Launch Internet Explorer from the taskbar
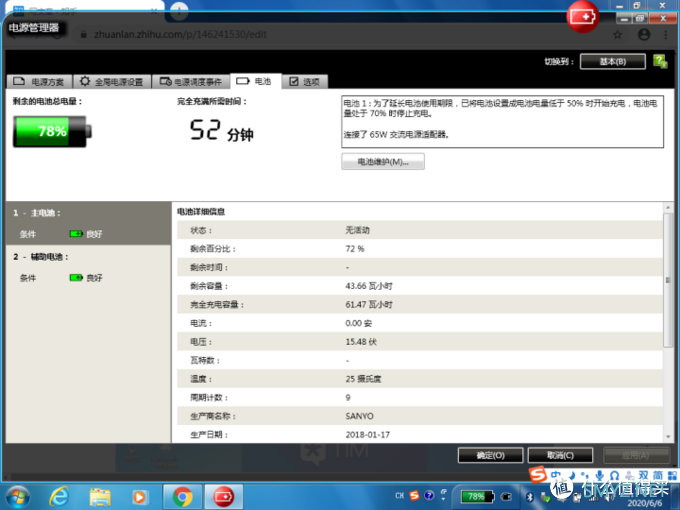This screenshot has width=680, height=510. point(59,497)
